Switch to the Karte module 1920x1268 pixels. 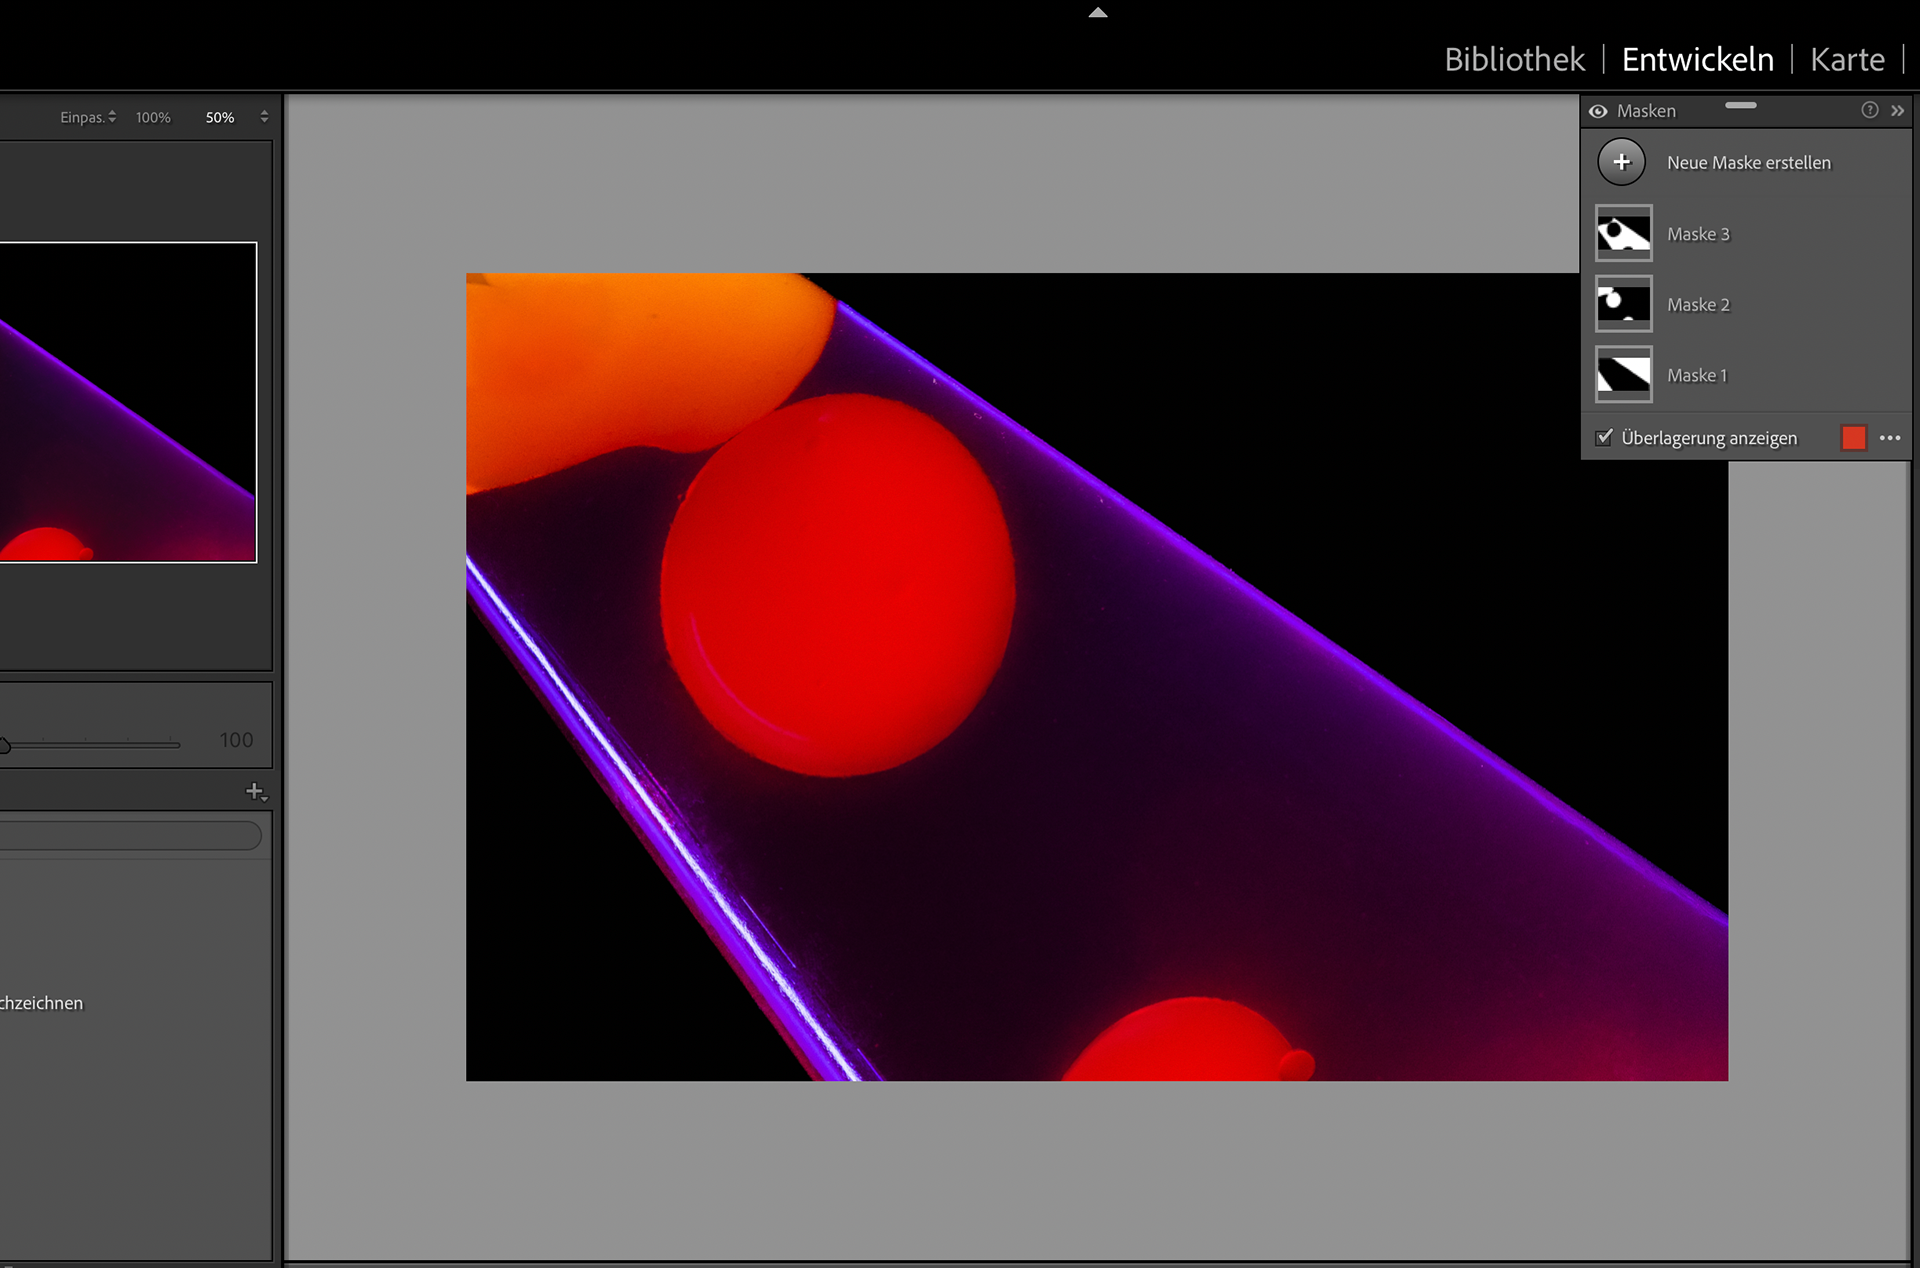[1847, 60]
